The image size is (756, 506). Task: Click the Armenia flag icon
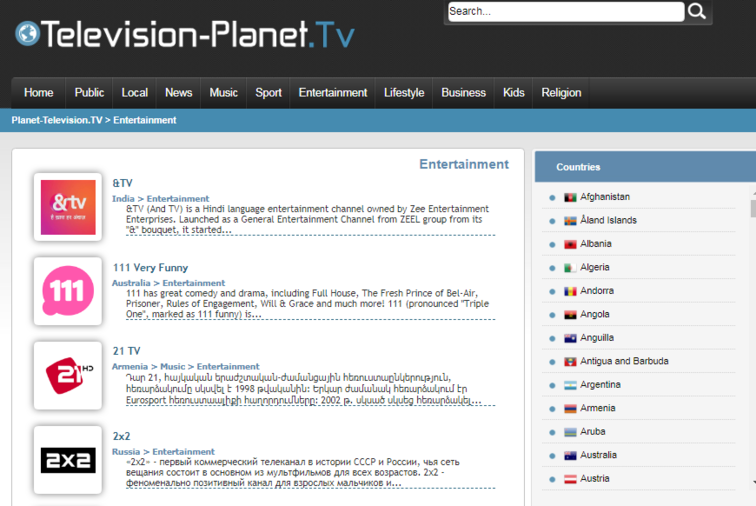click(571, 408)
